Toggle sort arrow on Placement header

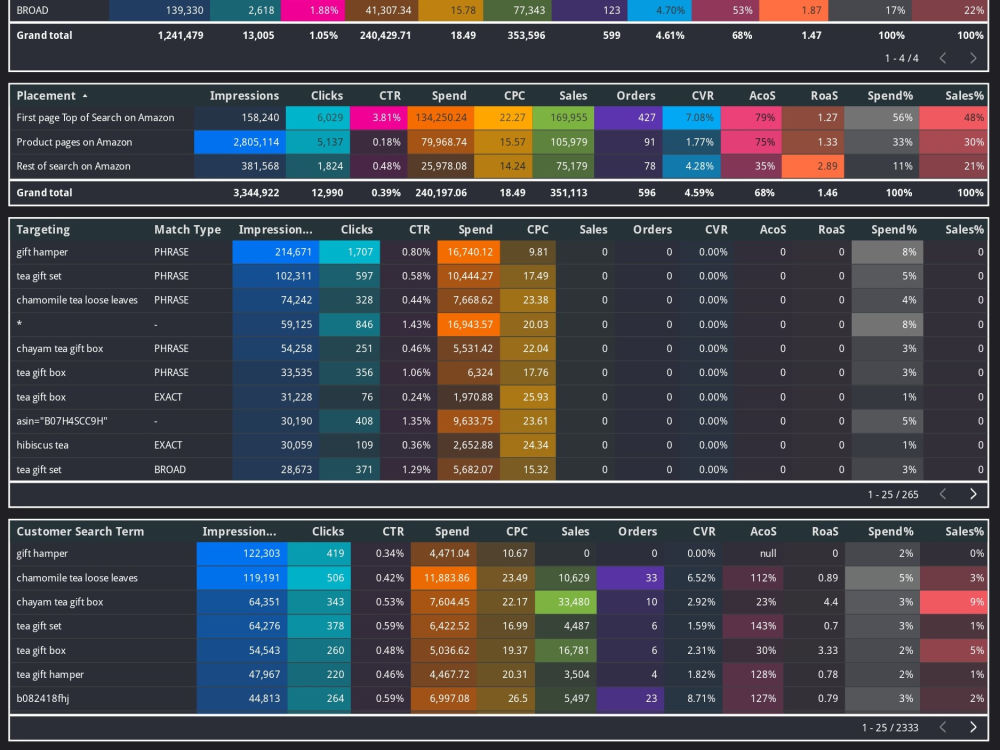point(85,96)
